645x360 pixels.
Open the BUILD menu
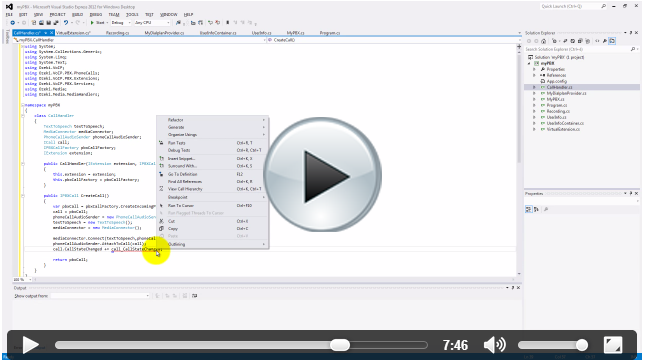77,14
